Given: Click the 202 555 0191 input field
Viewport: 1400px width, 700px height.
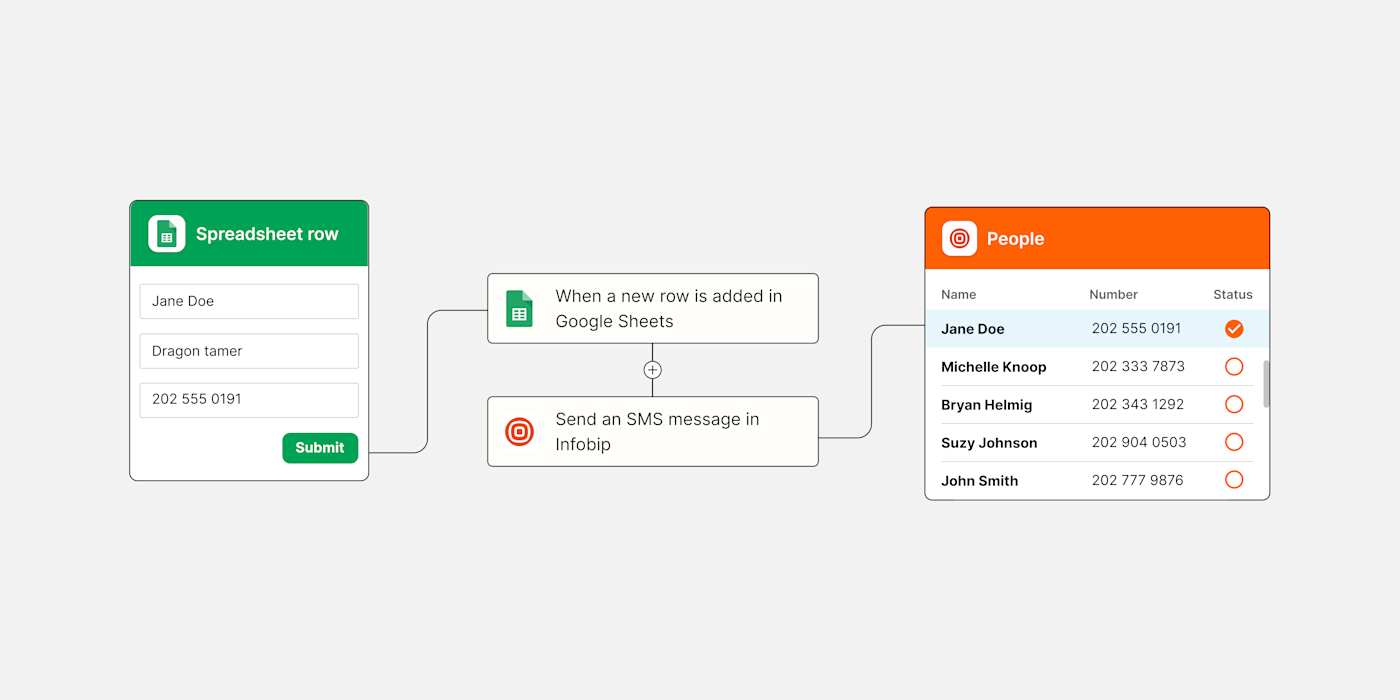Looking at the screenshot, I should pos(249,400).
